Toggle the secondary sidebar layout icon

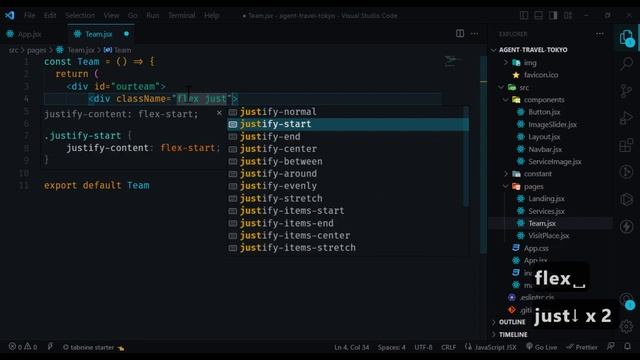click(553, 16)
